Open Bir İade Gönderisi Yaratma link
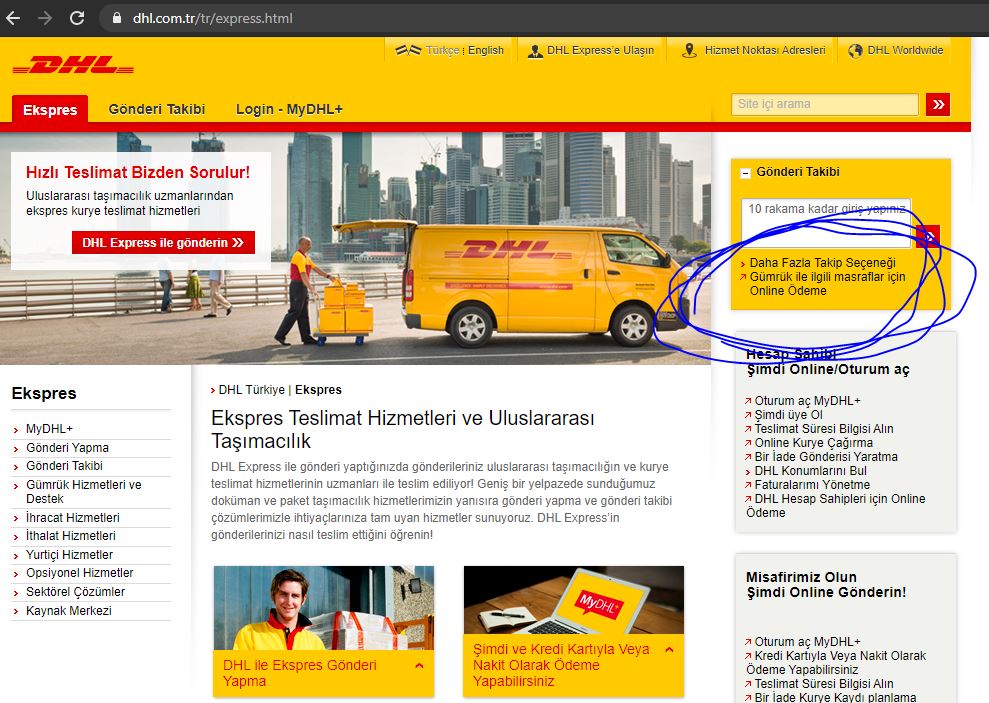This screenshot has height=703, width=989. click(826, 456)
